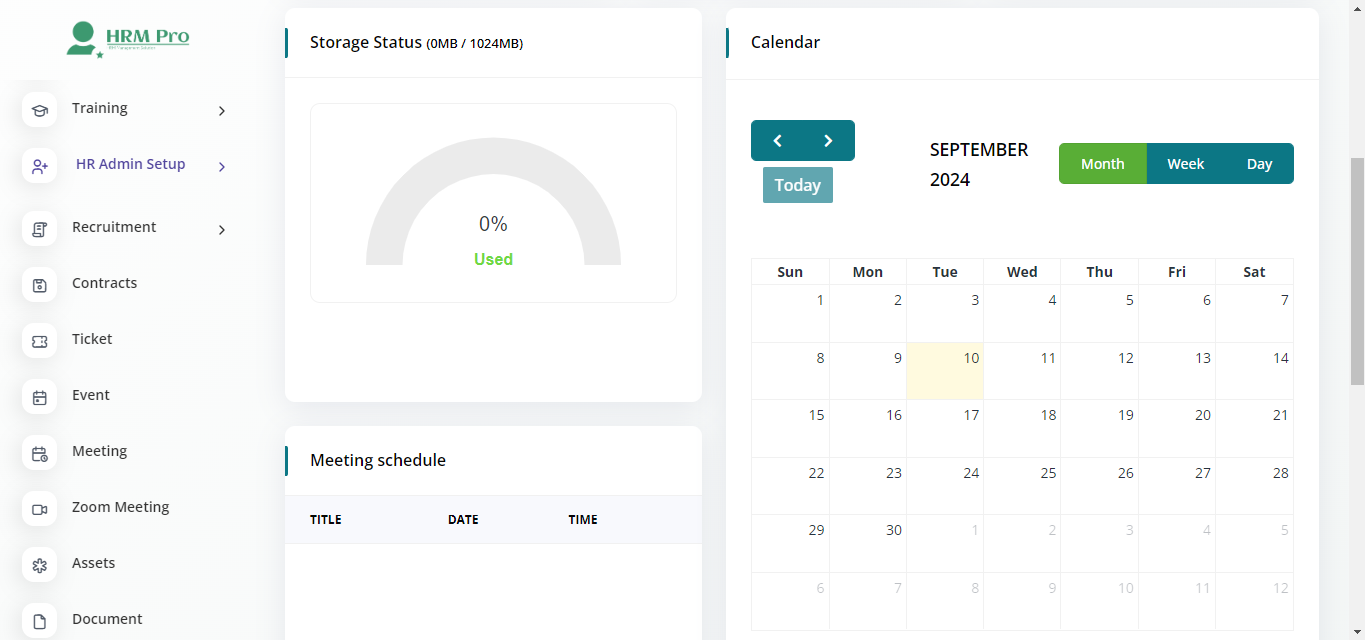Click the Event calendar icon

tap(40, 397)
